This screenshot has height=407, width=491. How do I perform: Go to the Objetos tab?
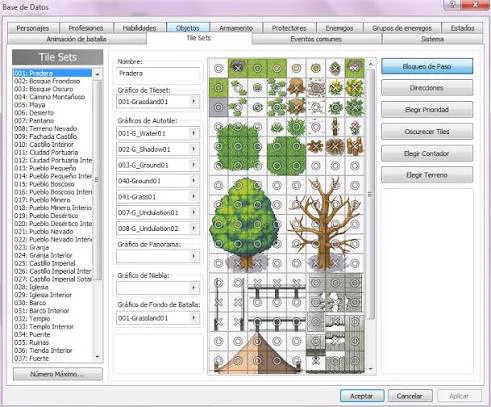tap(188, 28)
